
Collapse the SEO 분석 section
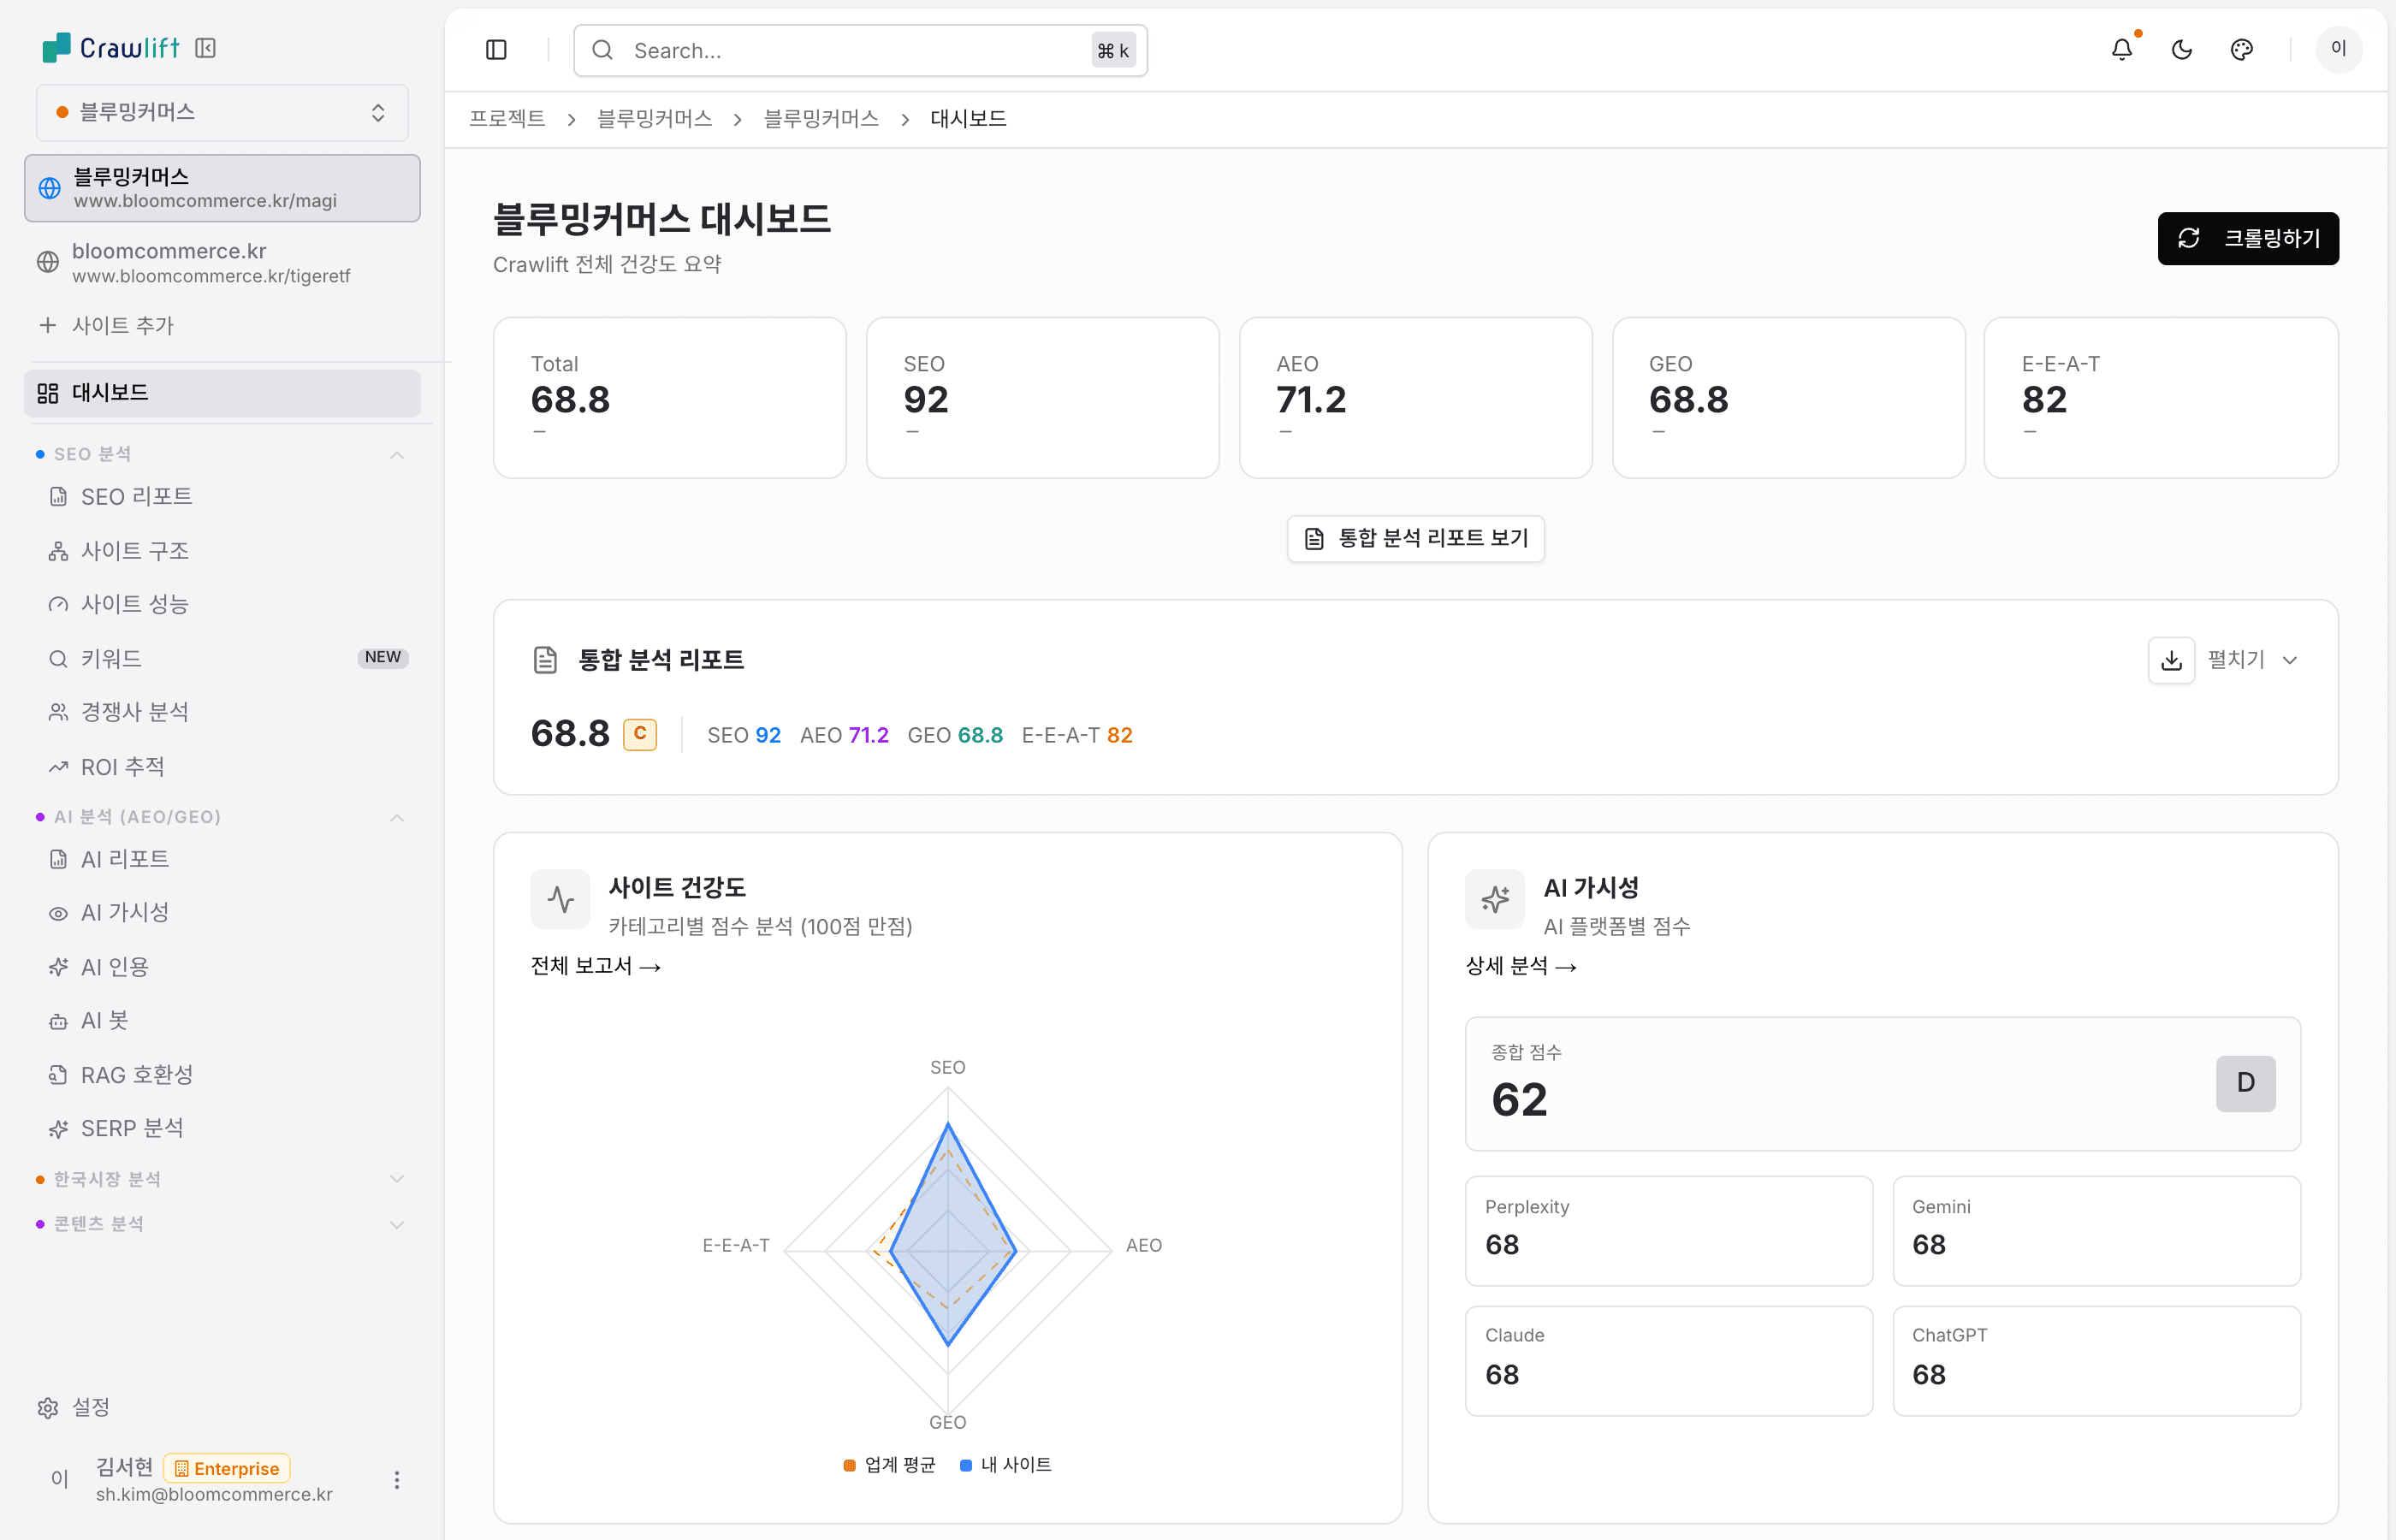click(x=397, y=454)
